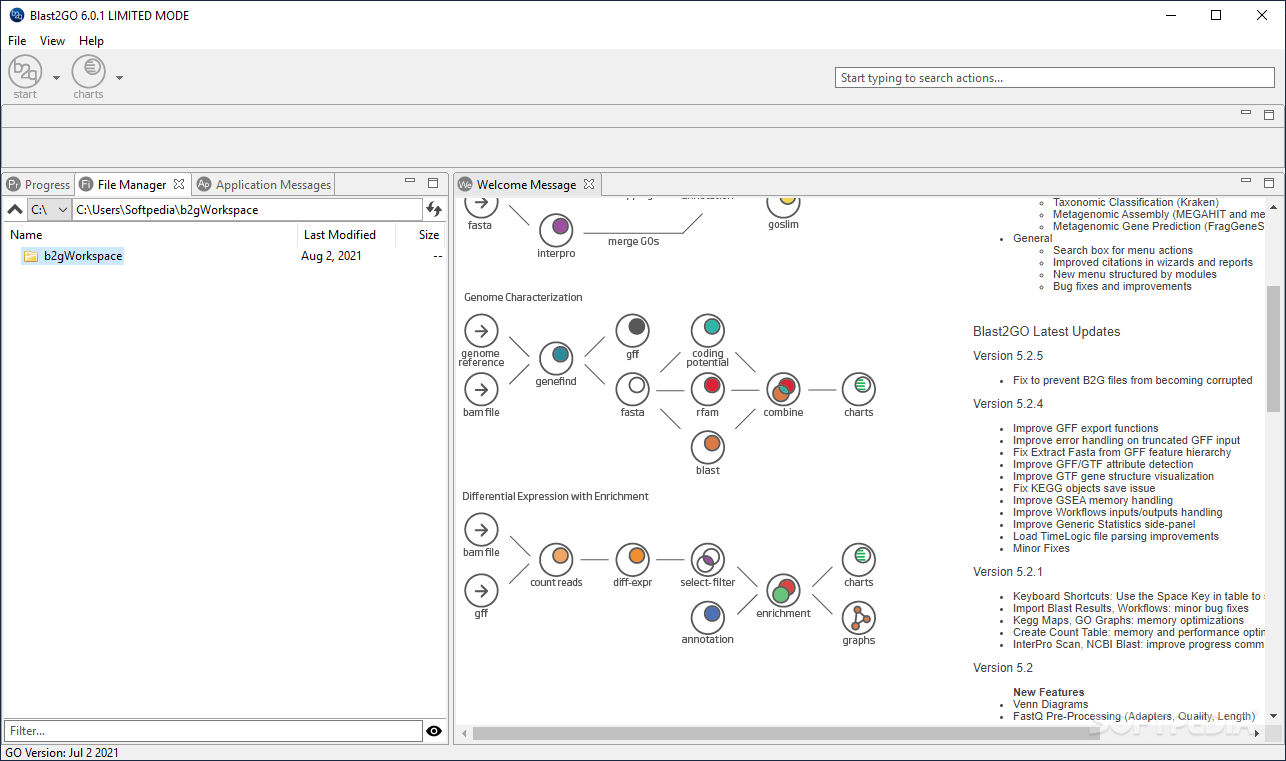Click the charts node after combine
This screenshot has height=761, width=1286.
pos(858,388)
